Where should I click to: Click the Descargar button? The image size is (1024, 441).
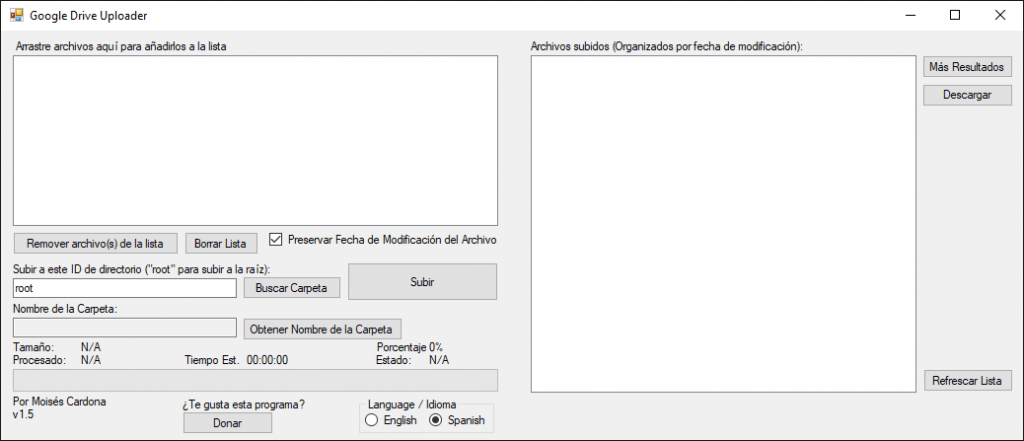(x=967, y=95)
